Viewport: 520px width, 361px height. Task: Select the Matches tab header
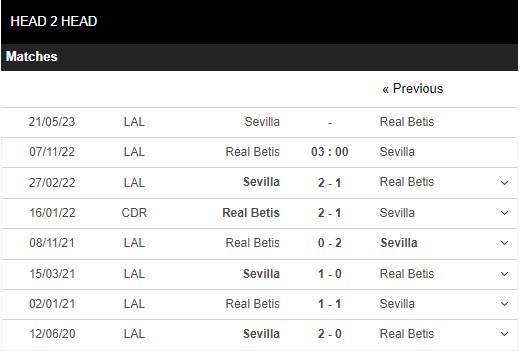point(32,56)
